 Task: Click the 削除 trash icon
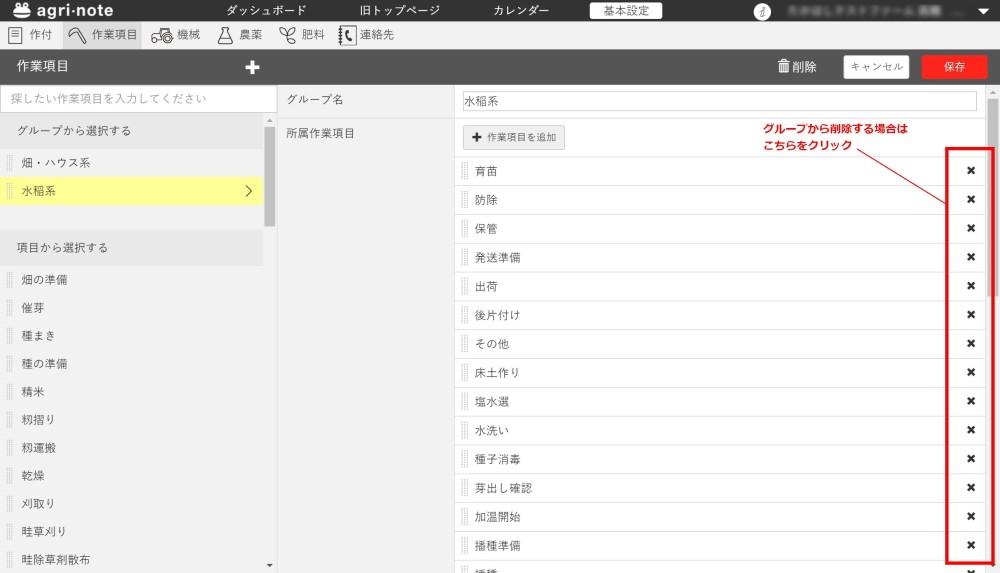click(784, 67)
